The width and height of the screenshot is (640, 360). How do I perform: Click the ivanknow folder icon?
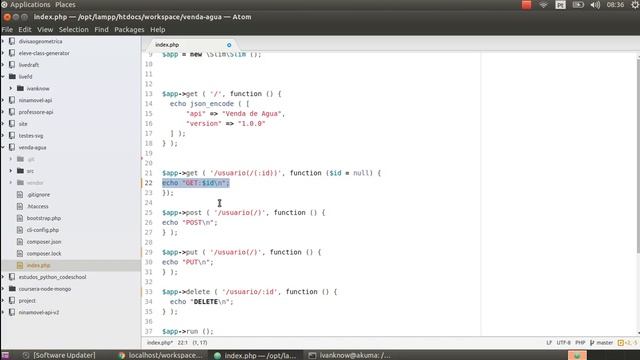pos(20,88)
